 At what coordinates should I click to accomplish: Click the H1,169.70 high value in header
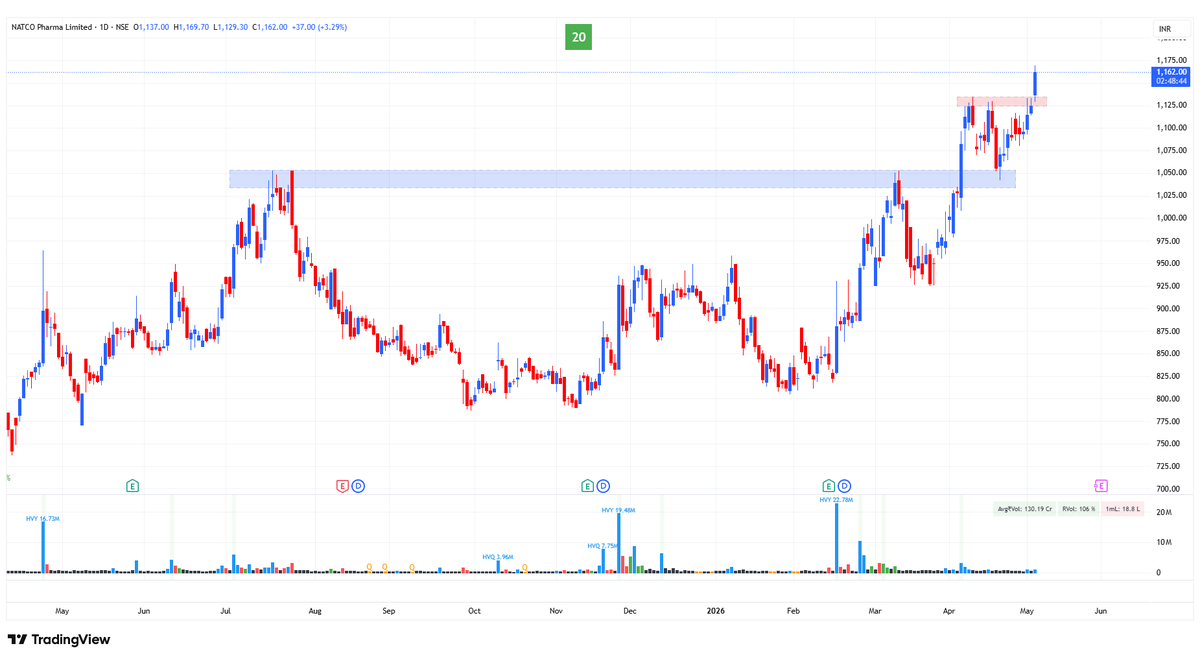pyautogui.click(x=191, y=27)
